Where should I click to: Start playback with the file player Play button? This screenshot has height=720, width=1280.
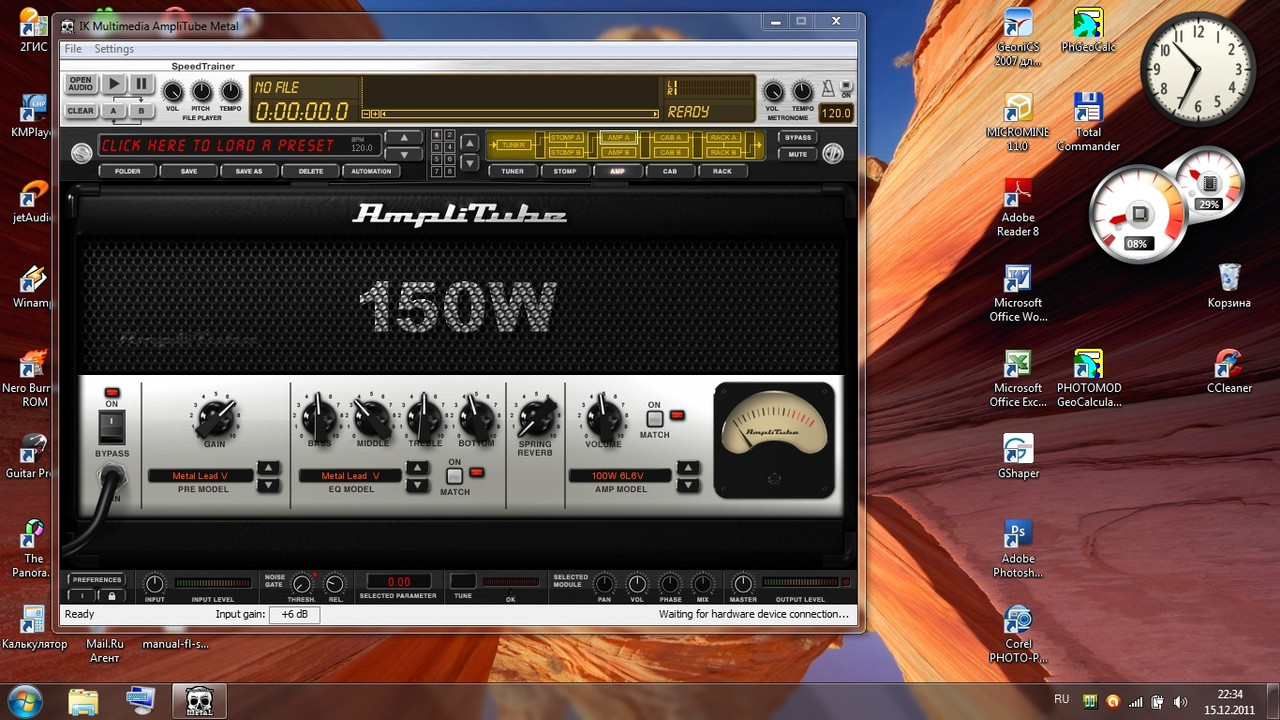click(114, 84)
